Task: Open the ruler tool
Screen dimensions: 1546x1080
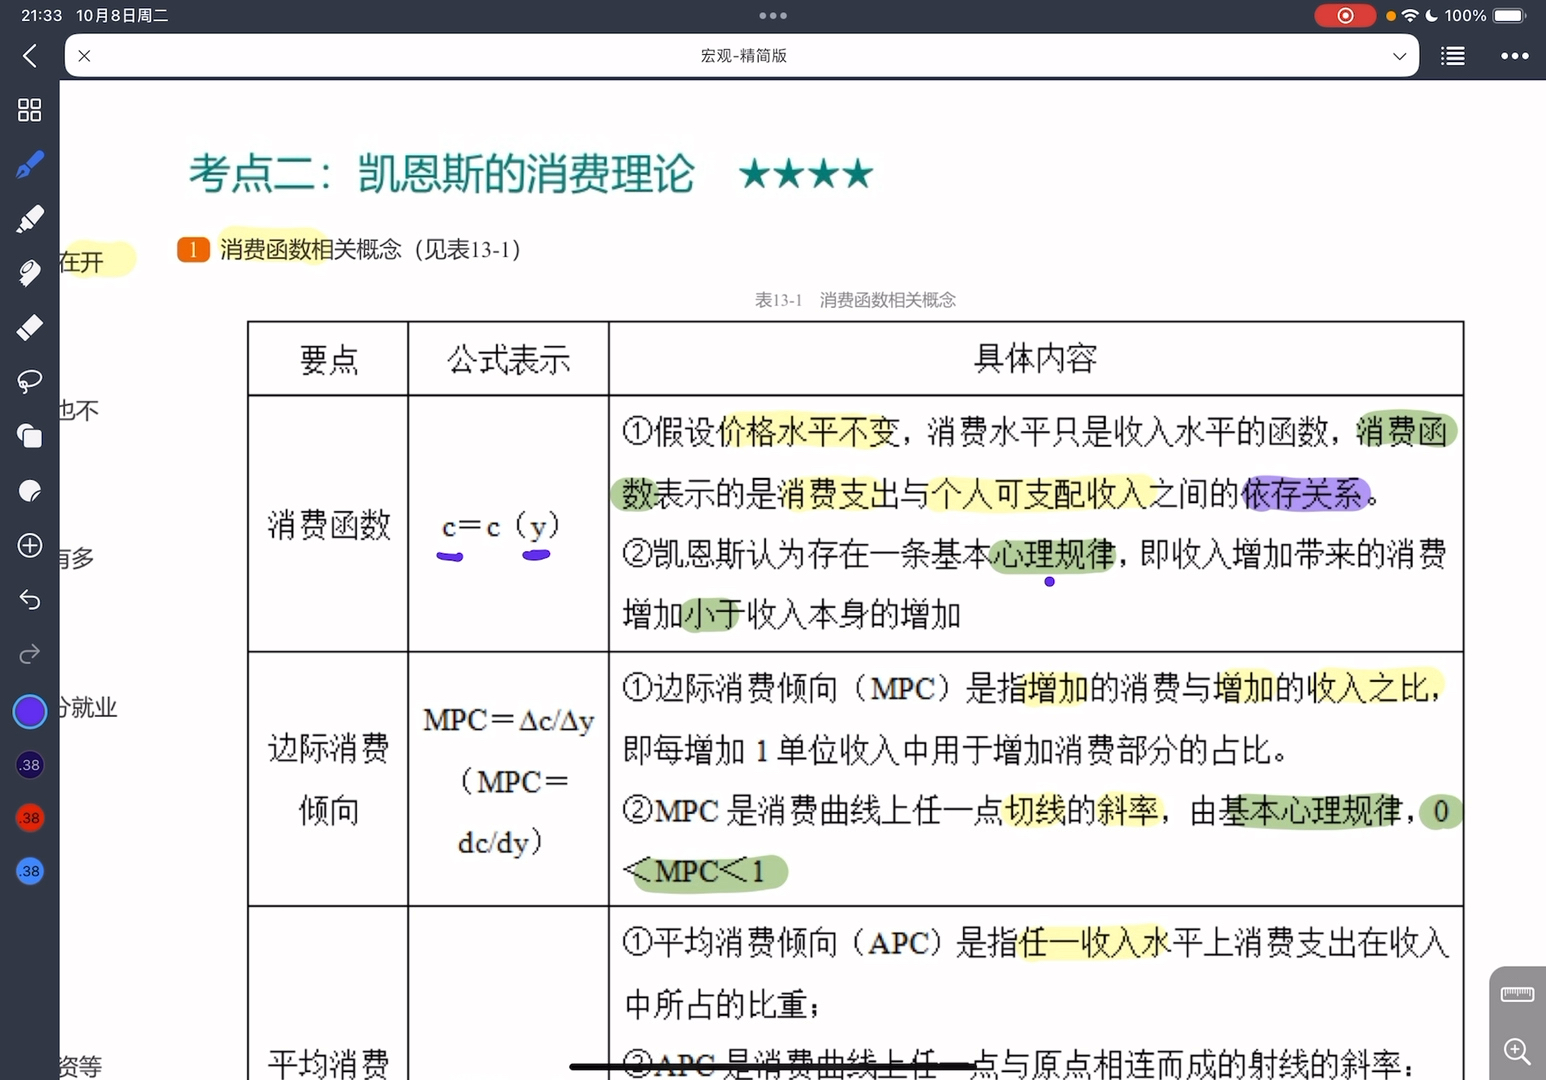Action: 1517,994
